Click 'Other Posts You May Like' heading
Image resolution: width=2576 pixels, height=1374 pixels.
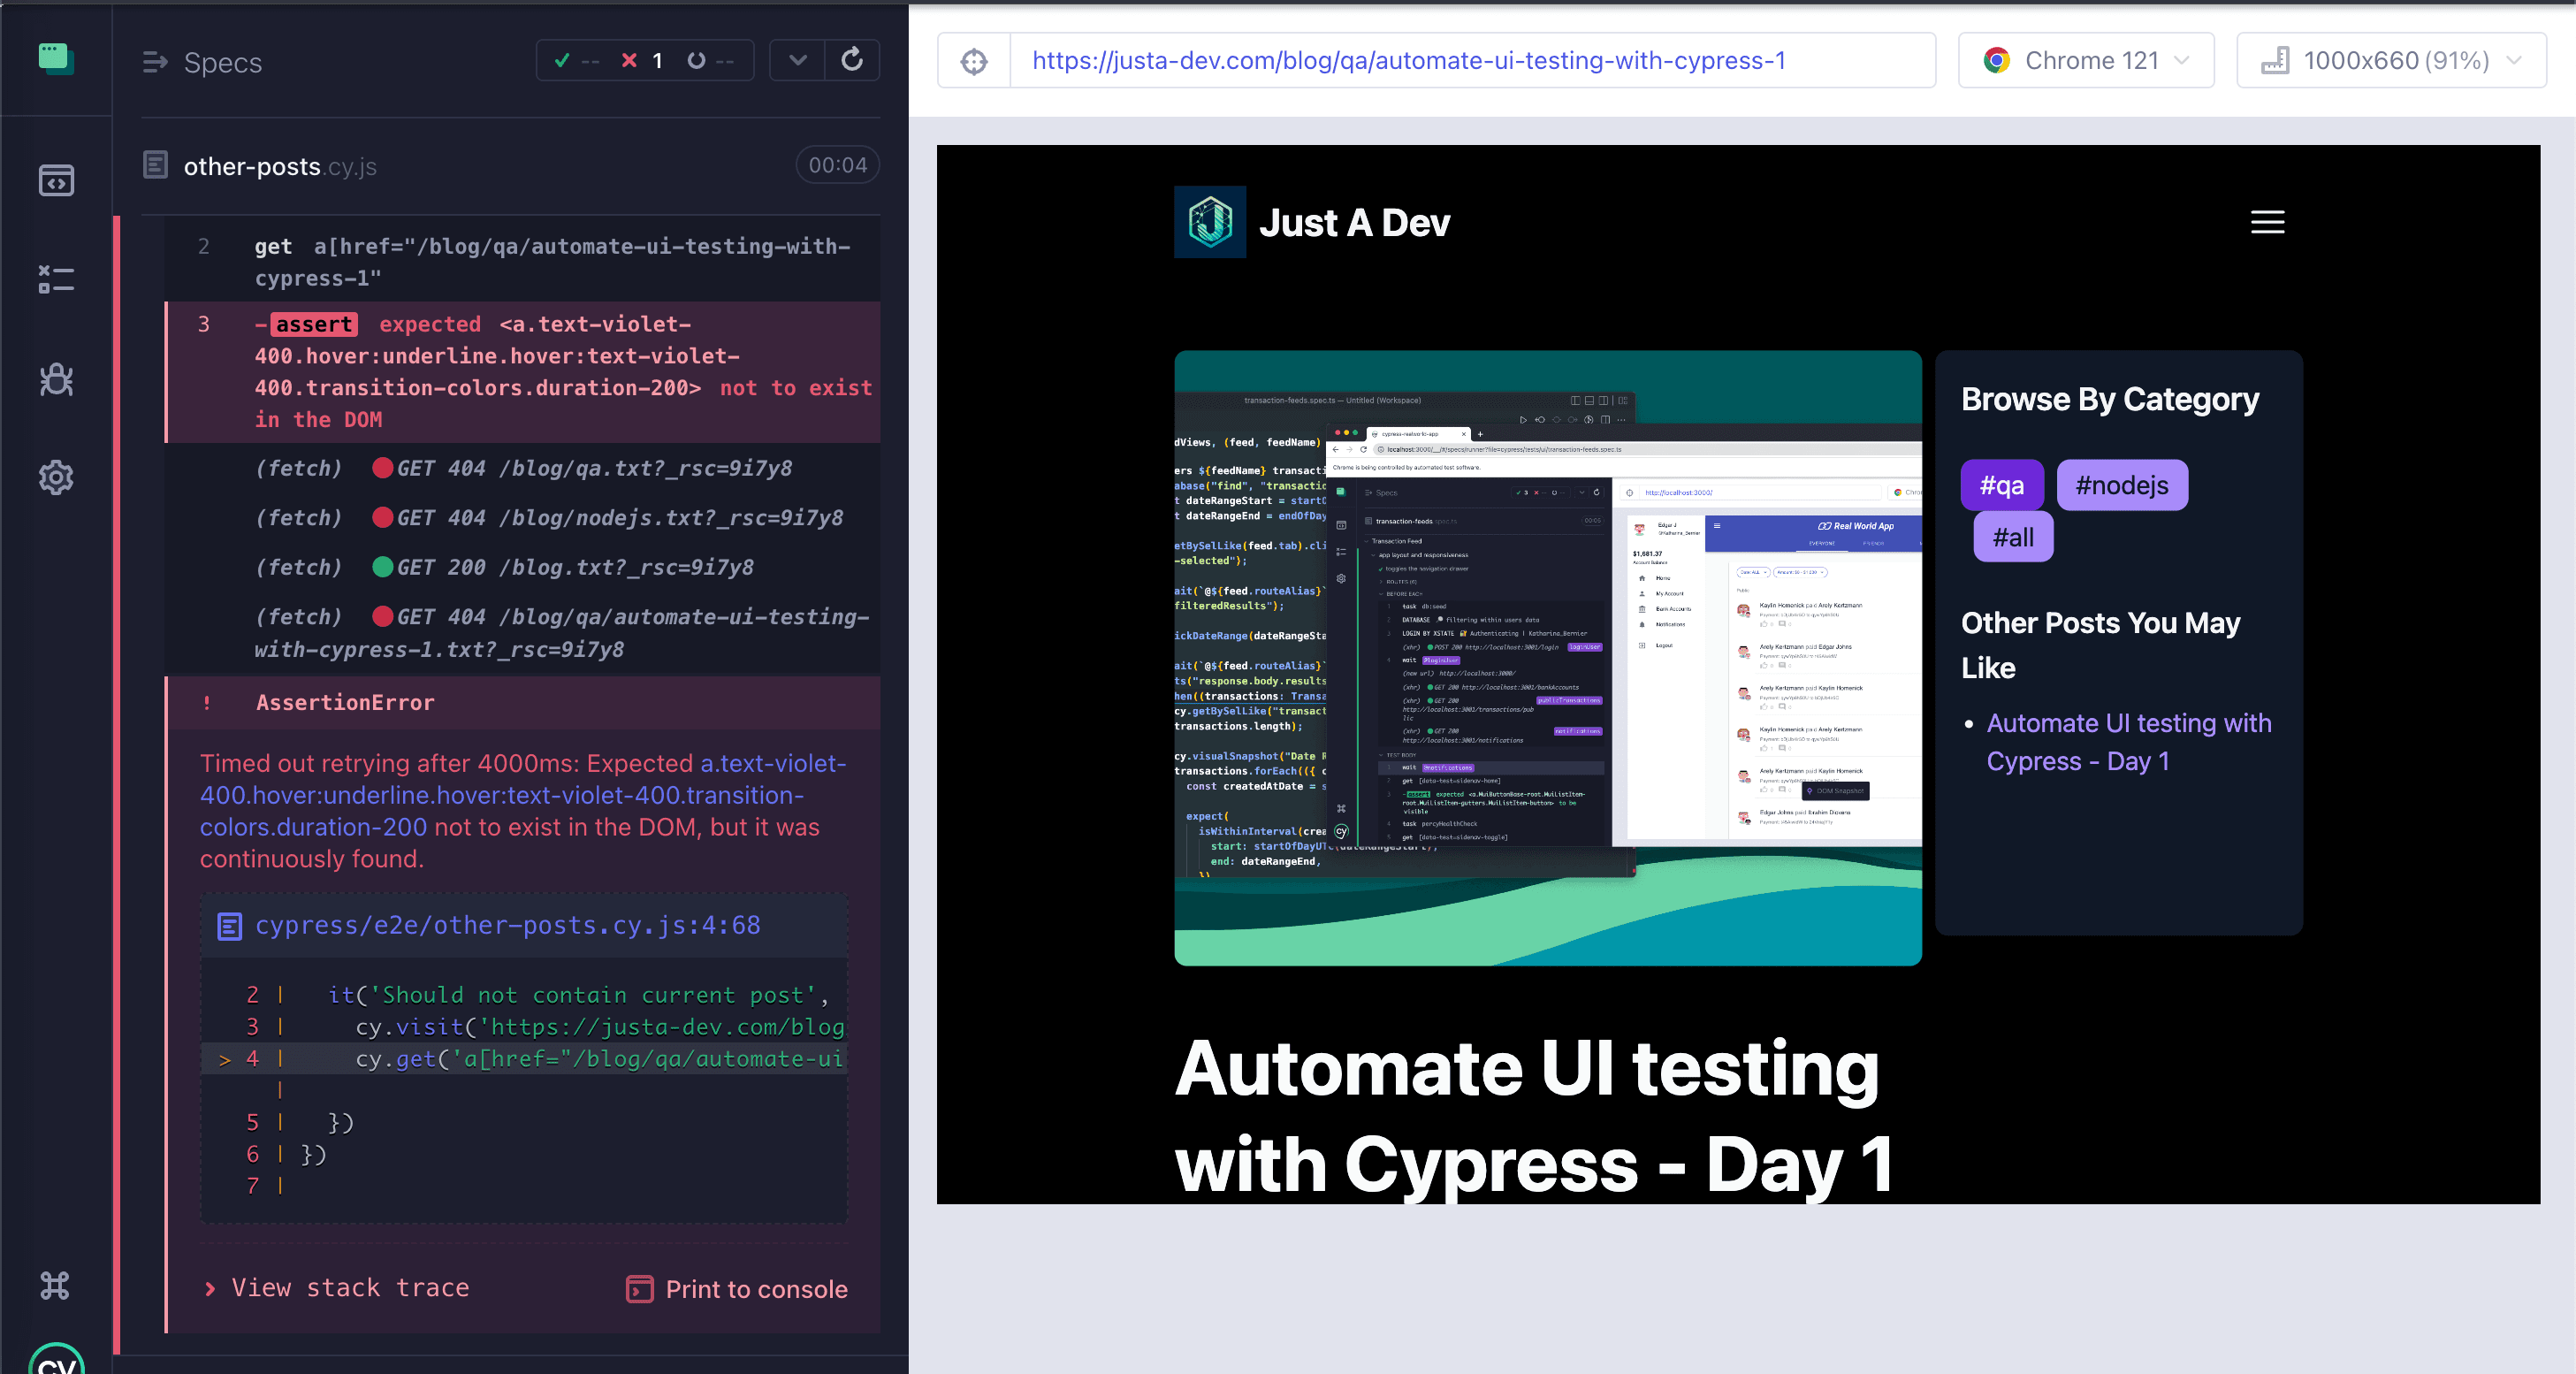(2100, 645)
